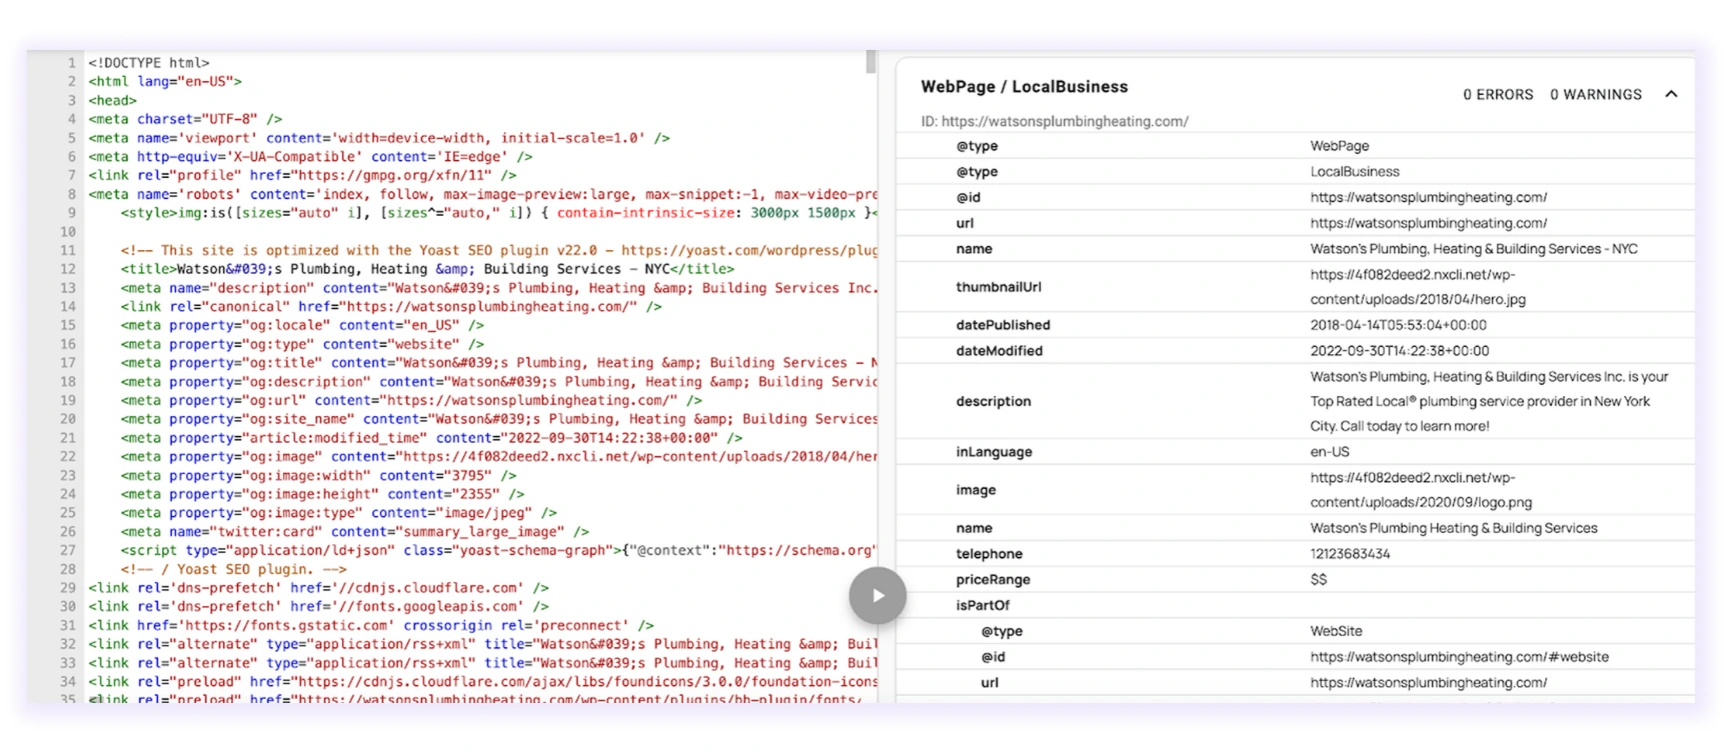Click the Yoast SEO plugin v22.0 comment line
This screenshot has height=754, width=1724.
pos(499,250)
